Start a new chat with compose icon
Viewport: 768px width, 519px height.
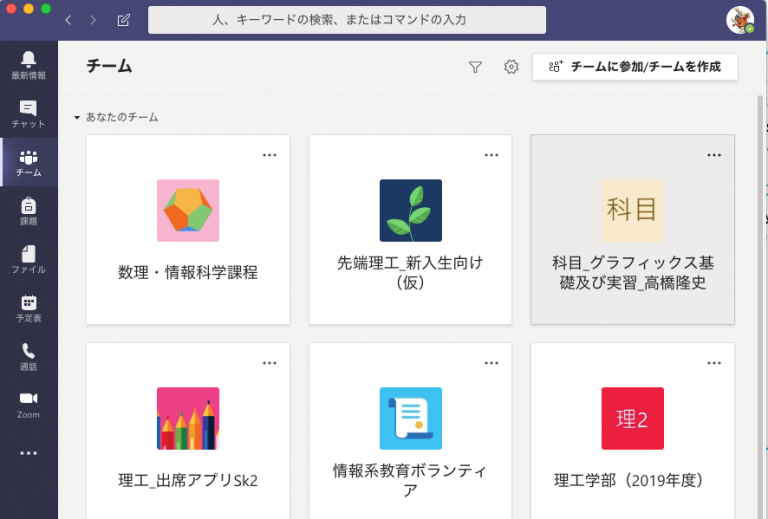[123, 20]
